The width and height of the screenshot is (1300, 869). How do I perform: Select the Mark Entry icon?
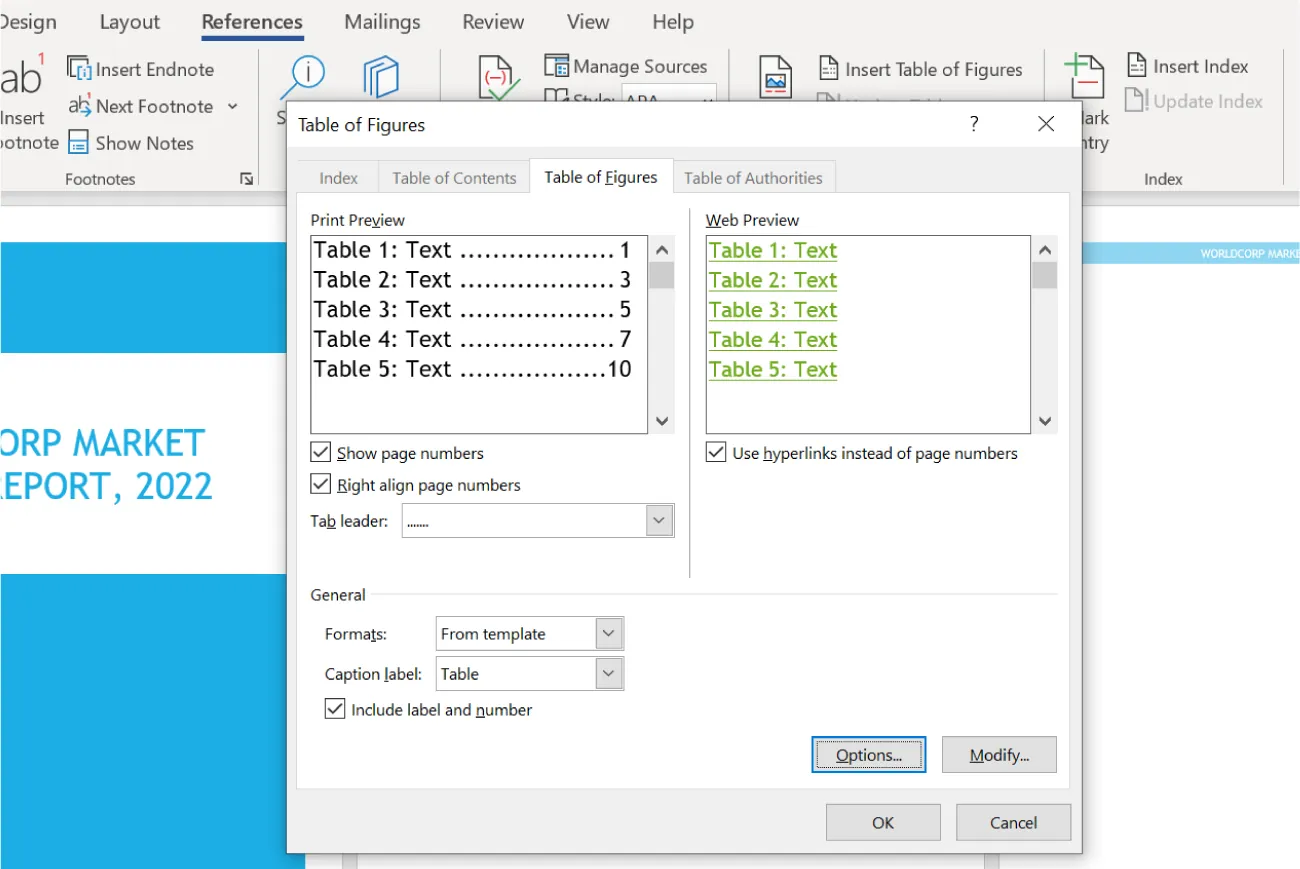[1084, 75]
